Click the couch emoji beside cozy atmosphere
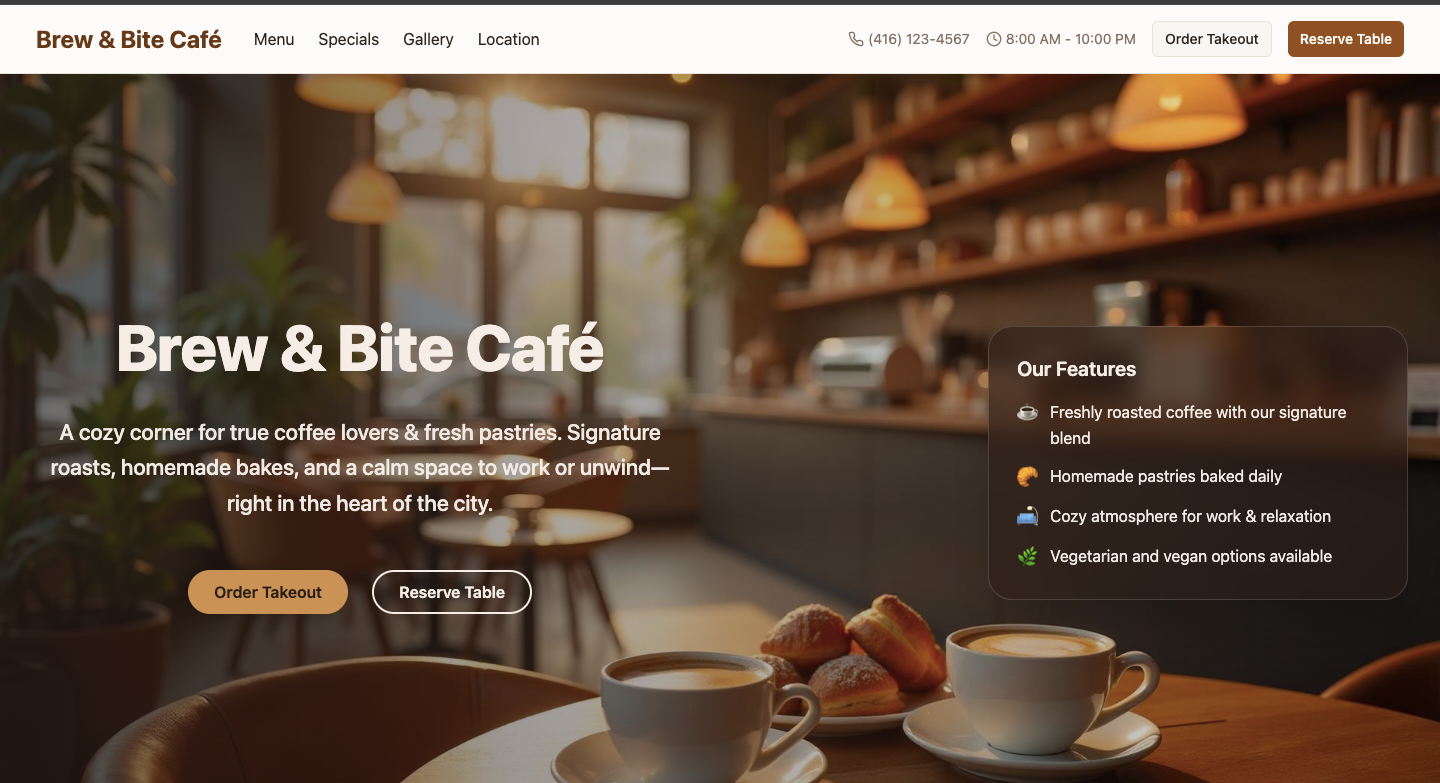1440x783 pixels. pos(1027,516)
